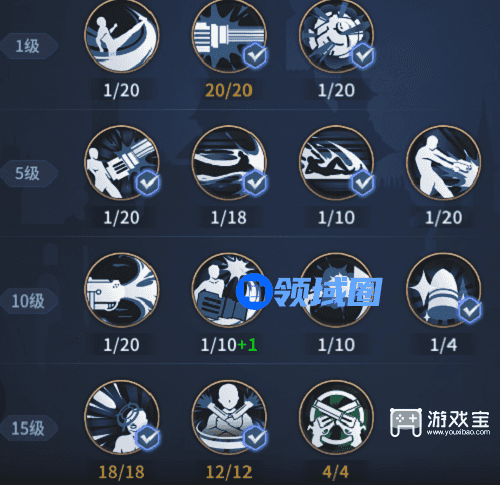Open the 游戏宝 youxibao.com watermark link
This screenshot has height=485, width=500.
(440, 422)
